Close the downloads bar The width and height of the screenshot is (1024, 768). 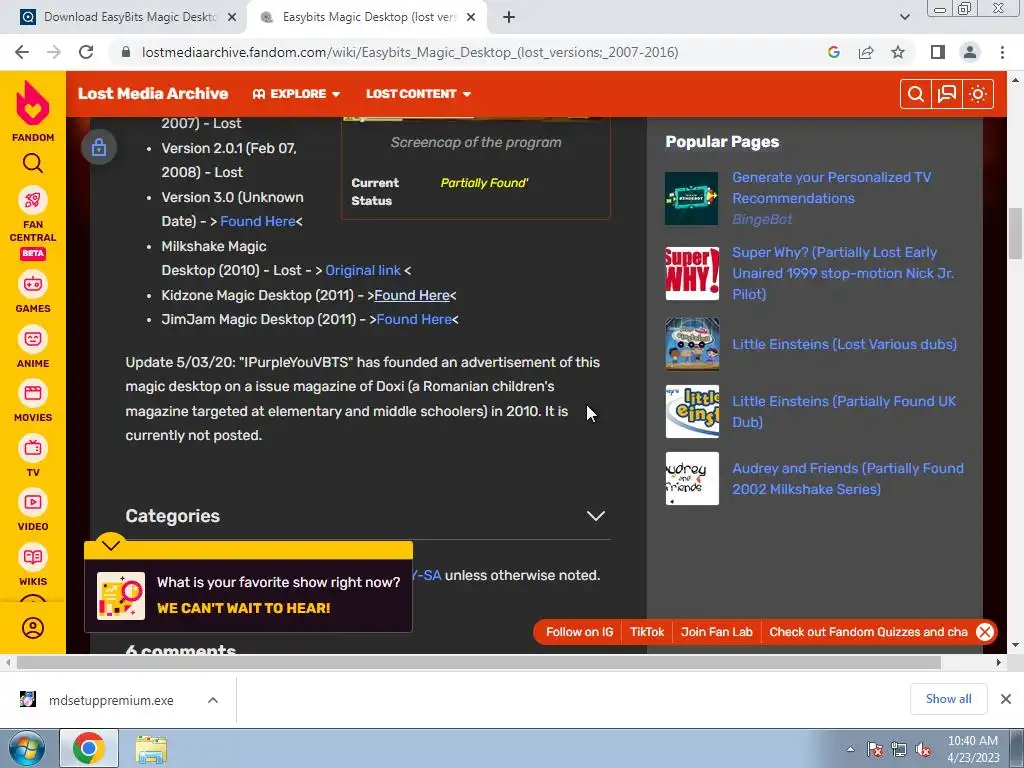pyautogui.click(x=1006, y=699)
